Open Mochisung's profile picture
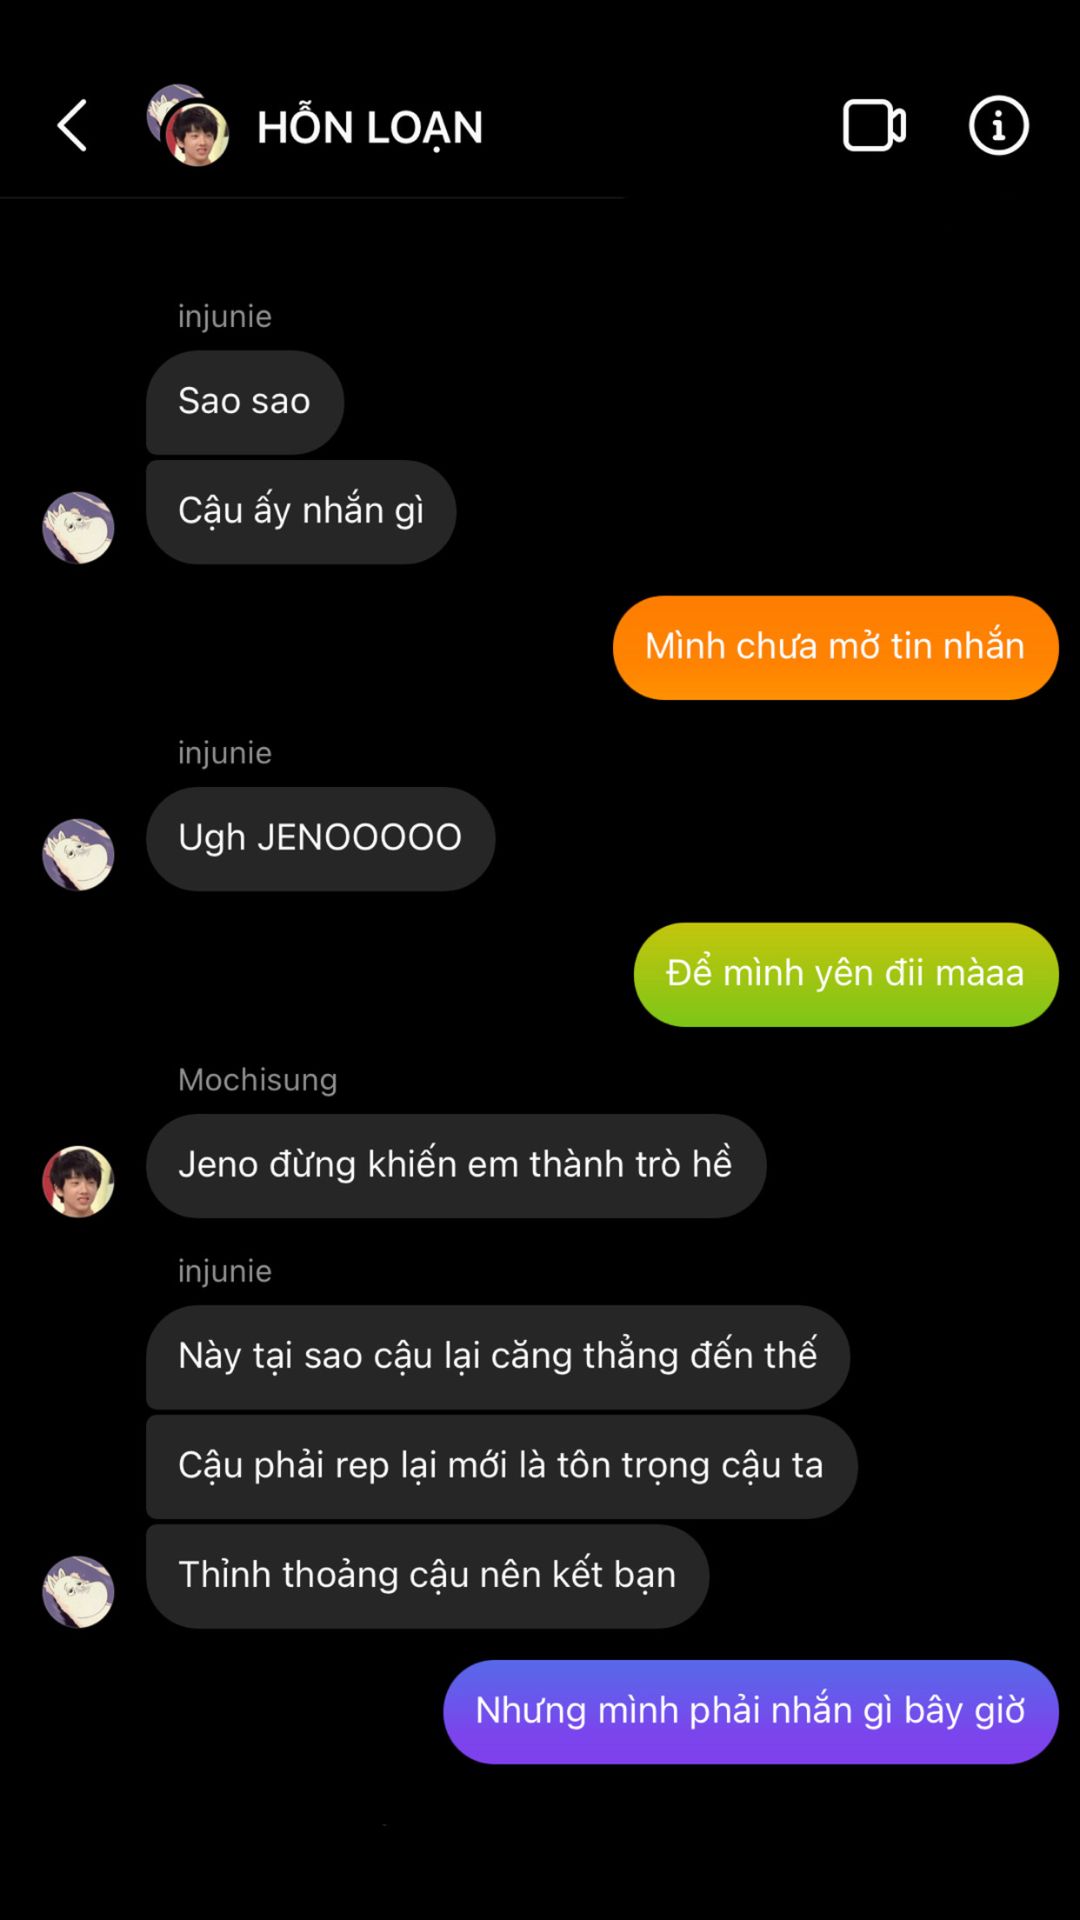 click(78, 1181)
